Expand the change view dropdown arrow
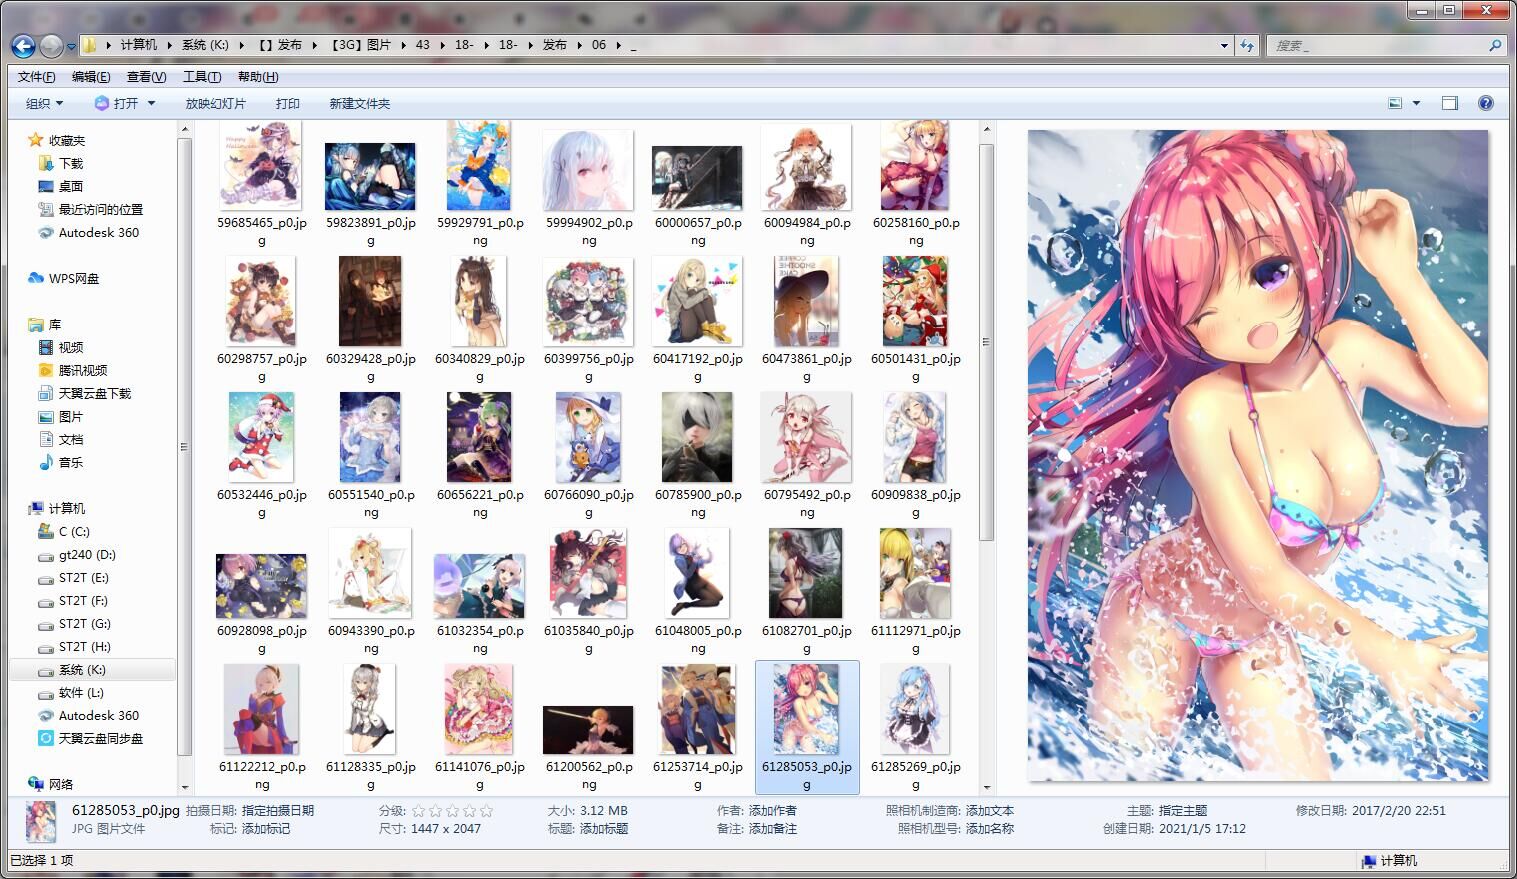This screenshot has height=879, width=1517. tap(1416, 104)
